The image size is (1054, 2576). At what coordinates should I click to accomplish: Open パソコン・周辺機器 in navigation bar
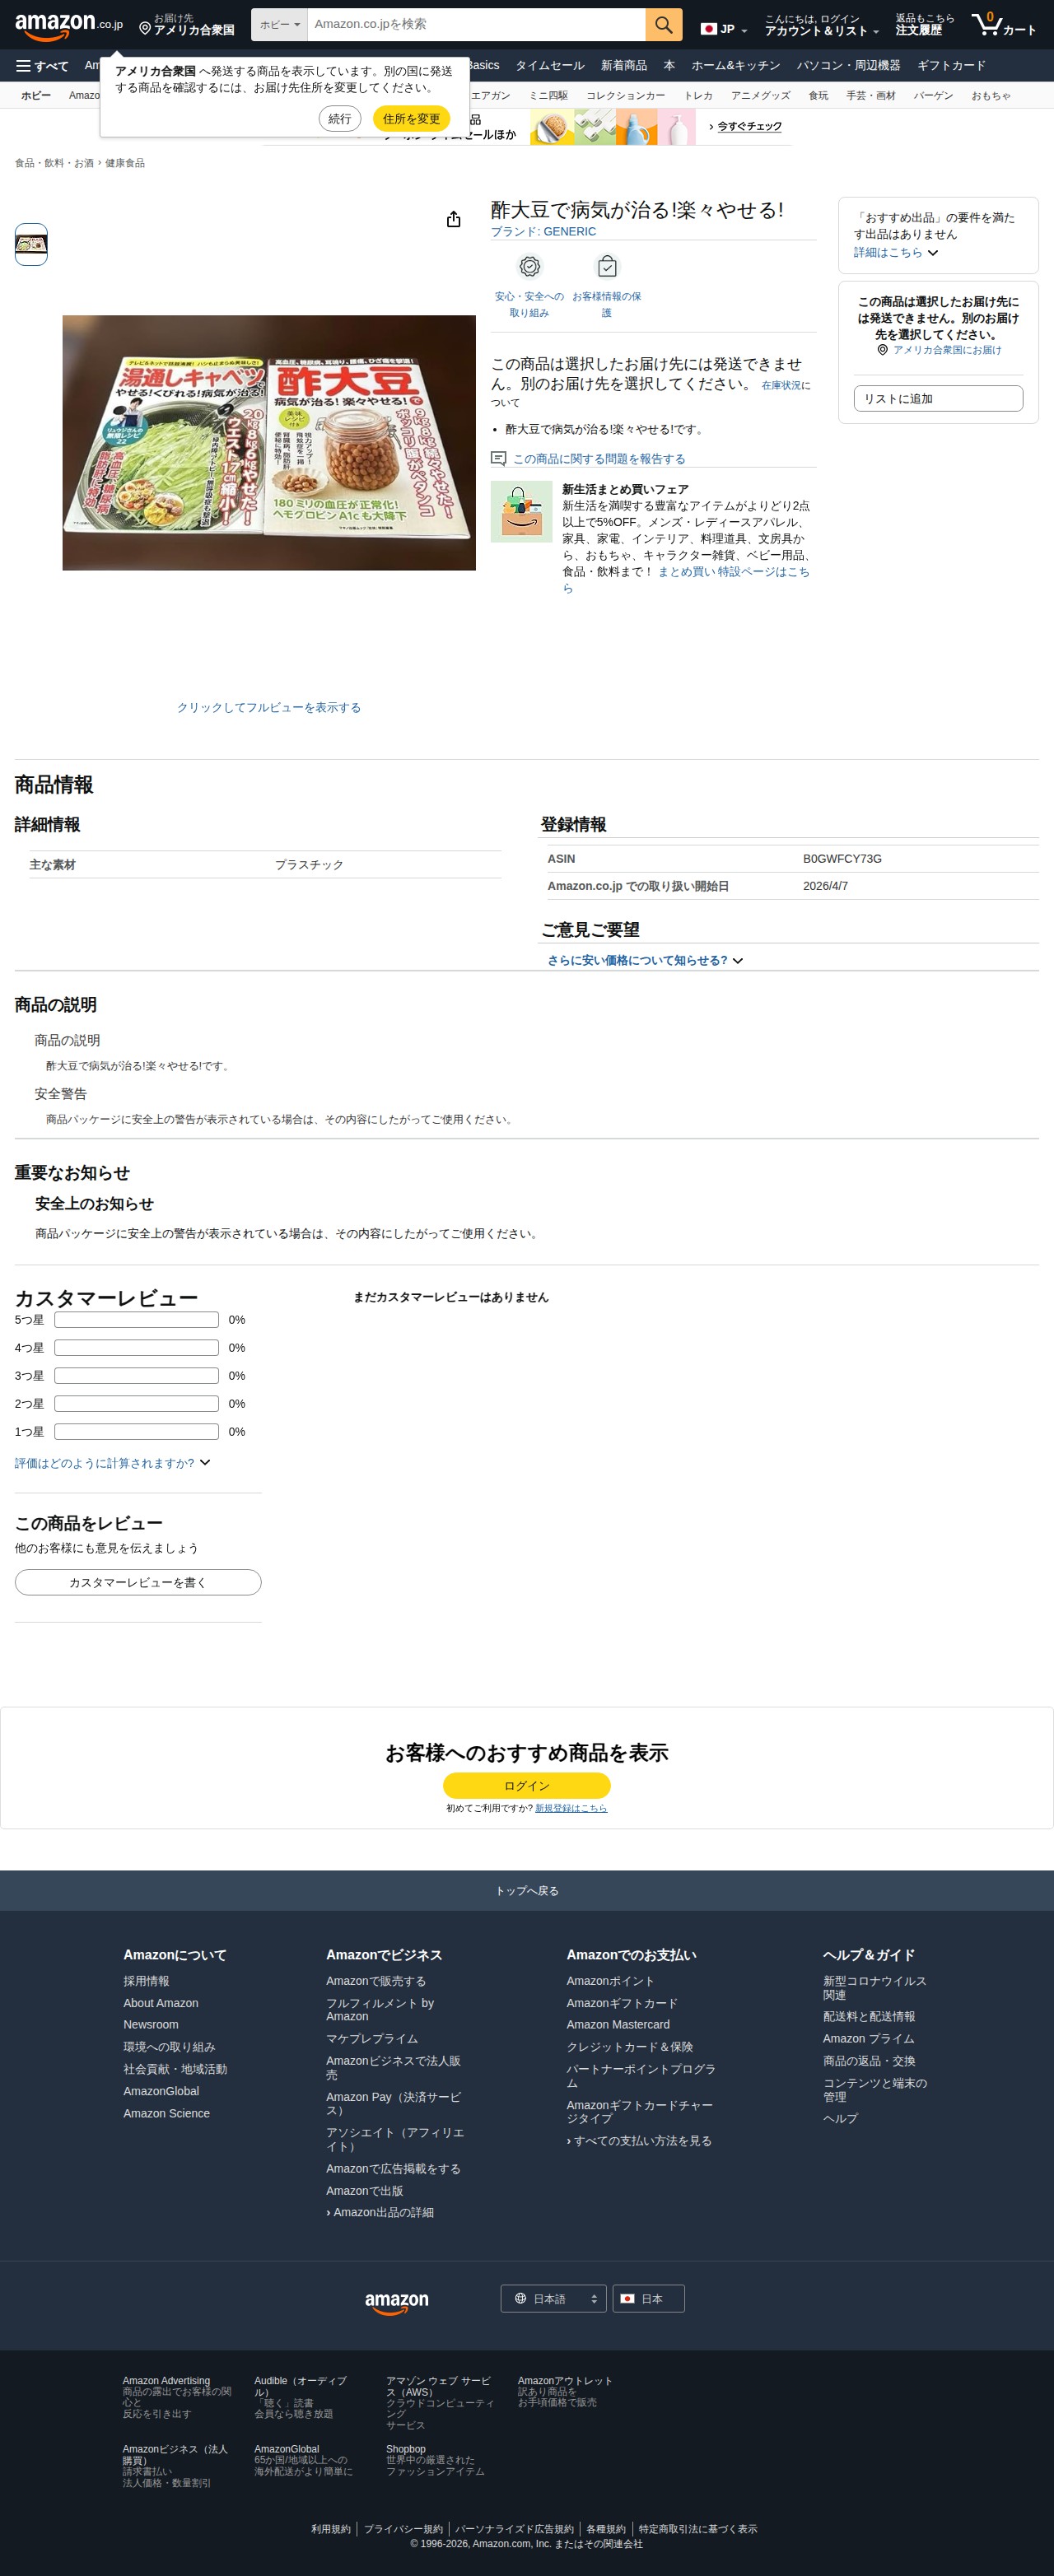pyautogui.click(x=848, y=66)
